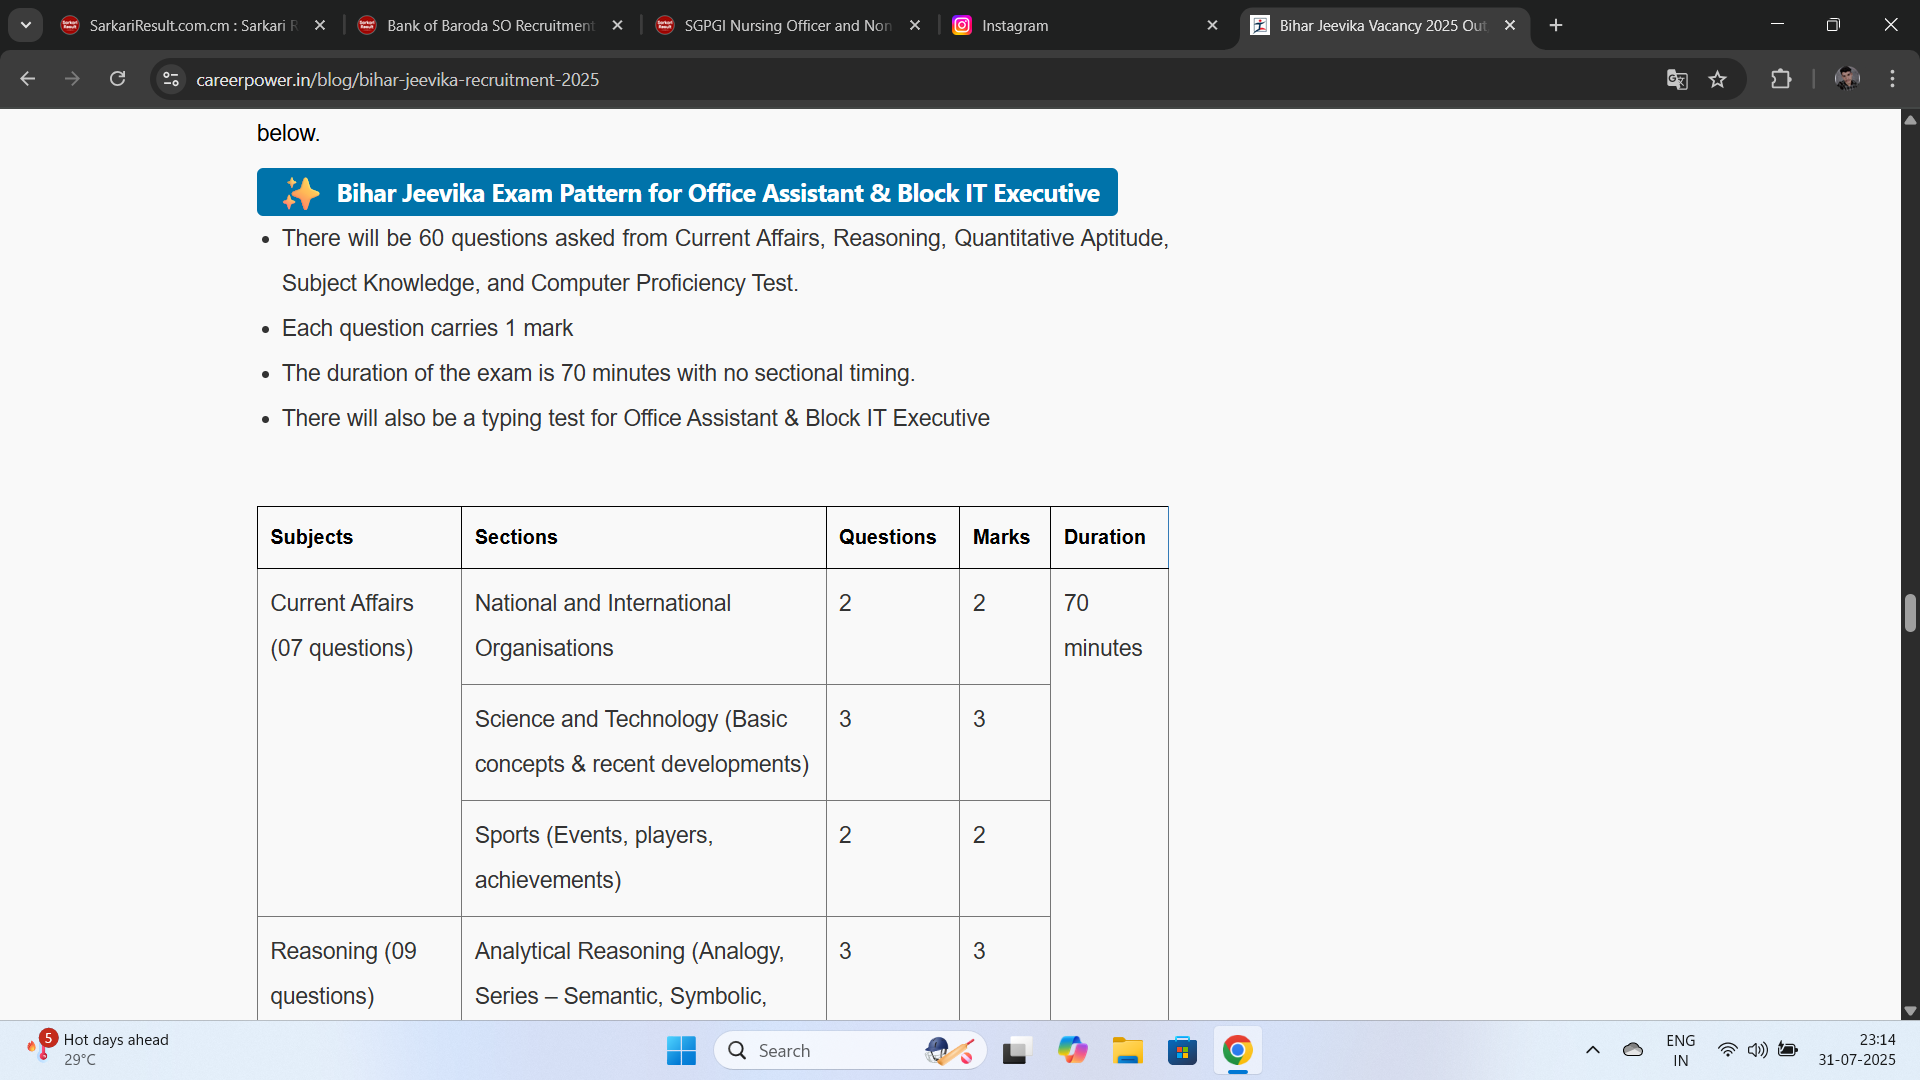The width and height of the screenshot is (1920, 1080).
Task: Click the Marks column header
Action: 1004,537
